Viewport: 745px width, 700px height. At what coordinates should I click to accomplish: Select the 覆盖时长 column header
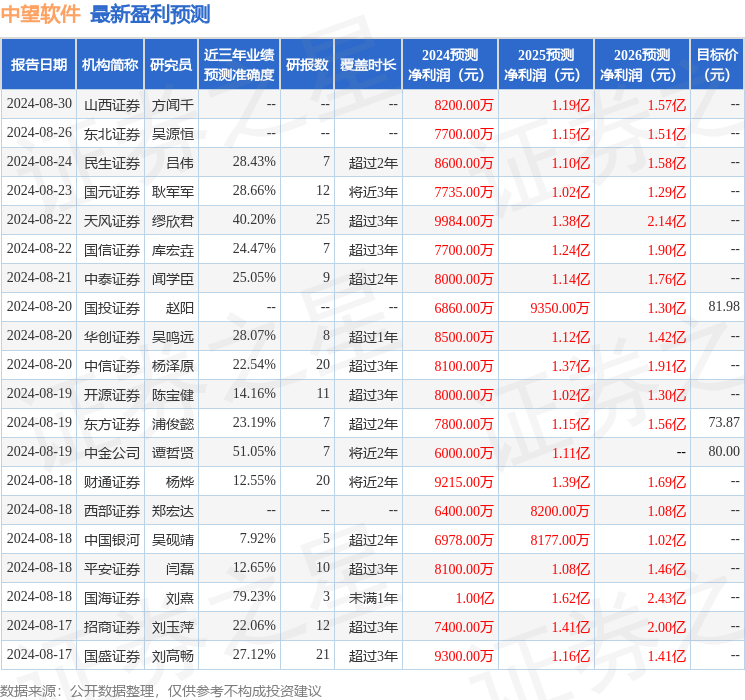(368, 65)
